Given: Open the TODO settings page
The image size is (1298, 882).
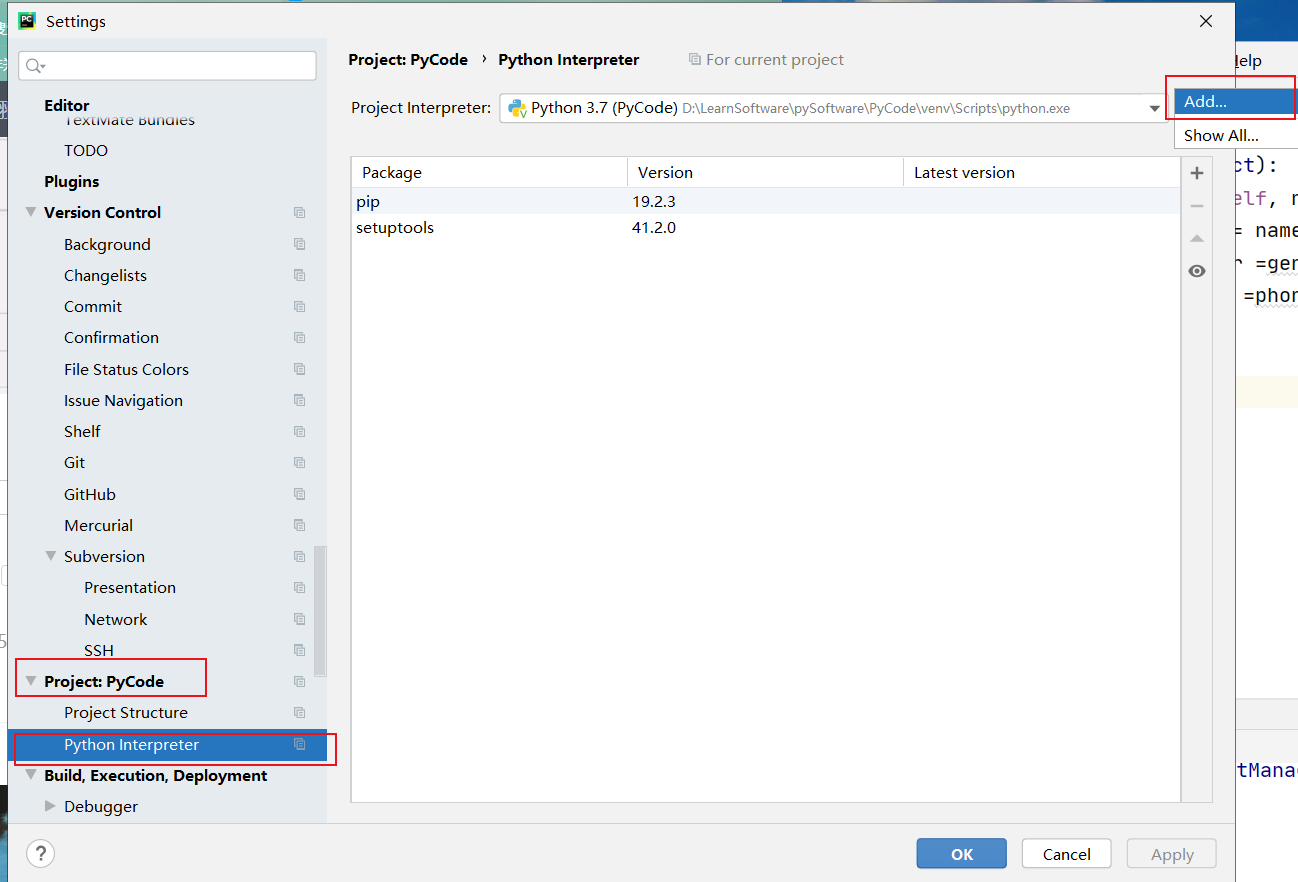Looking at the screenshot, I should [86, 150].
